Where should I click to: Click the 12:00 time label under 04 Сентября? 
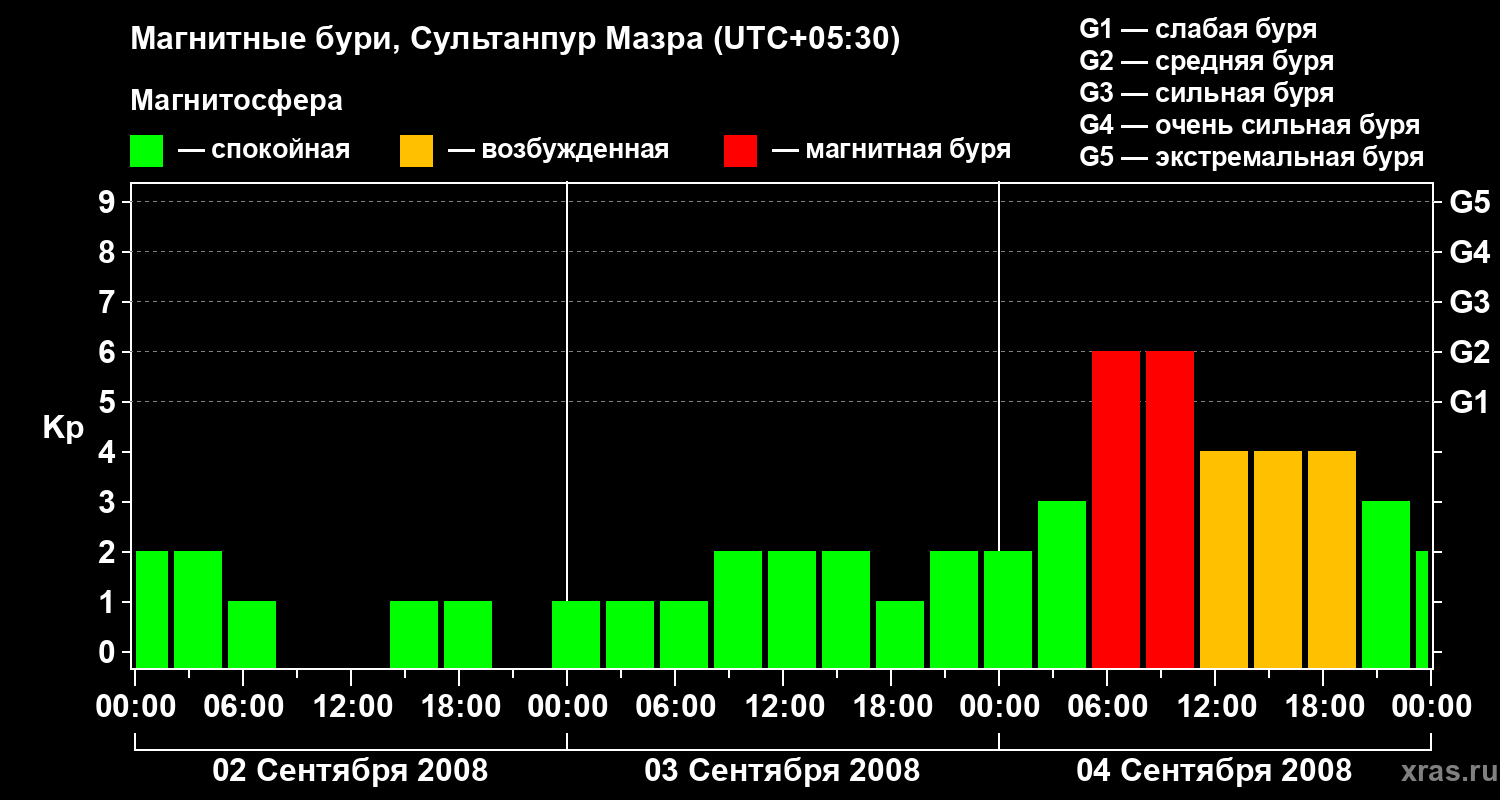tap(1215, 707)
